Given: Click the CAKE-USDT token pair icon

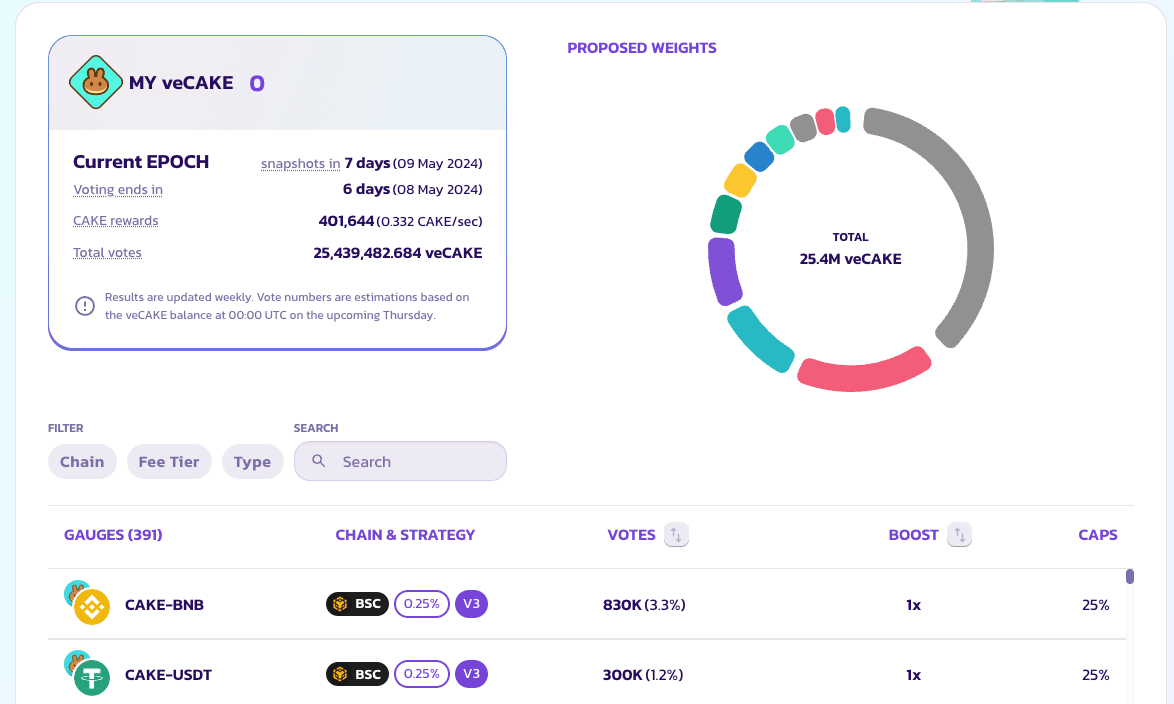Looking at the screenshot, I should tap(87, 673).
